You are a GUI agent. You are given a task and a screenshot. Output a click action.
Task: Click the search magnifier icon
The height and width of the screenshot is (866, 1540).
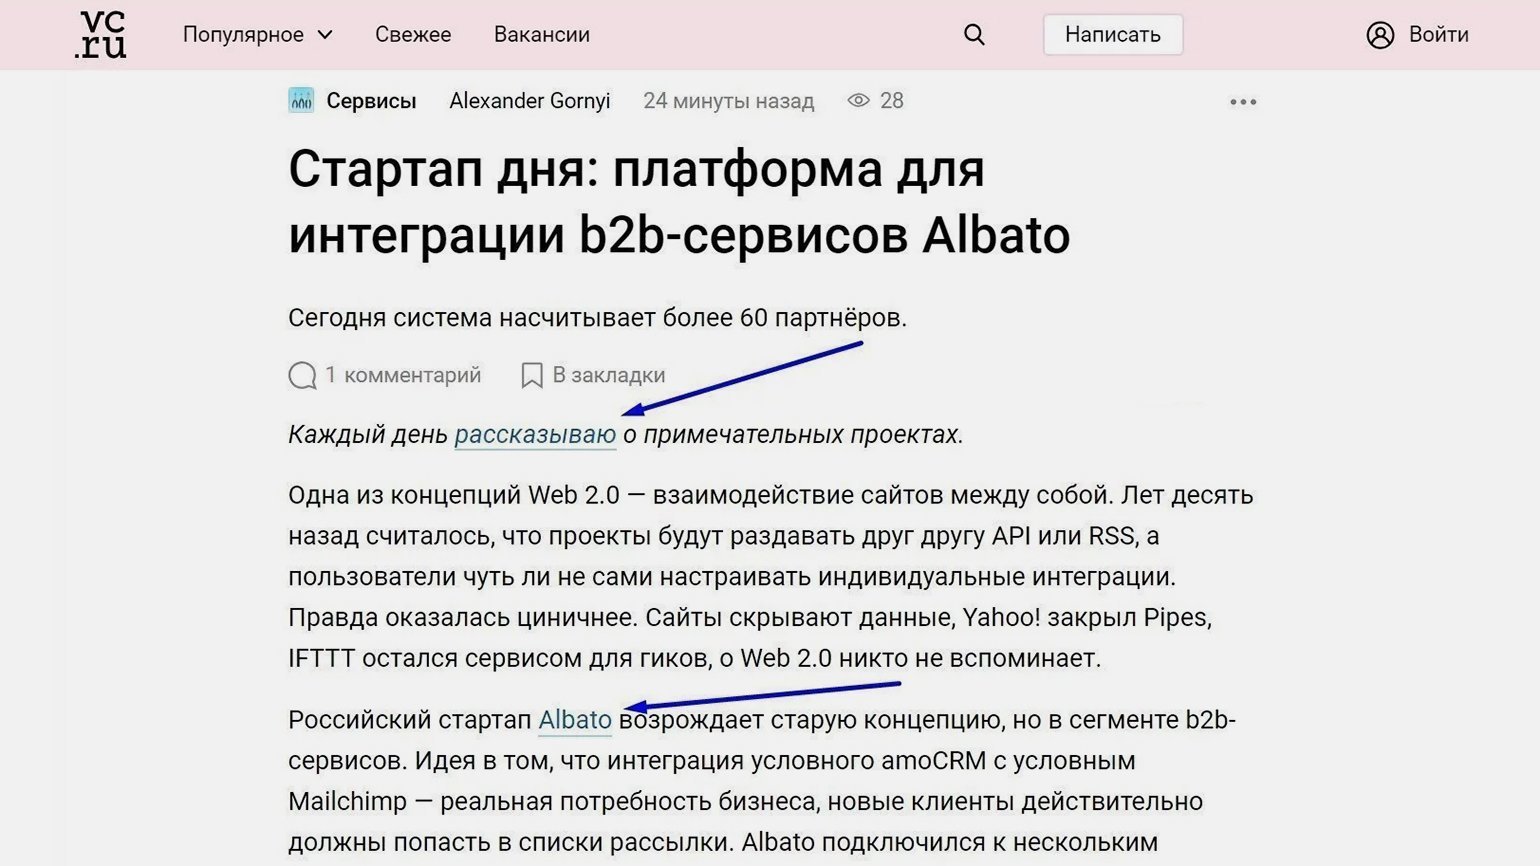974,35
